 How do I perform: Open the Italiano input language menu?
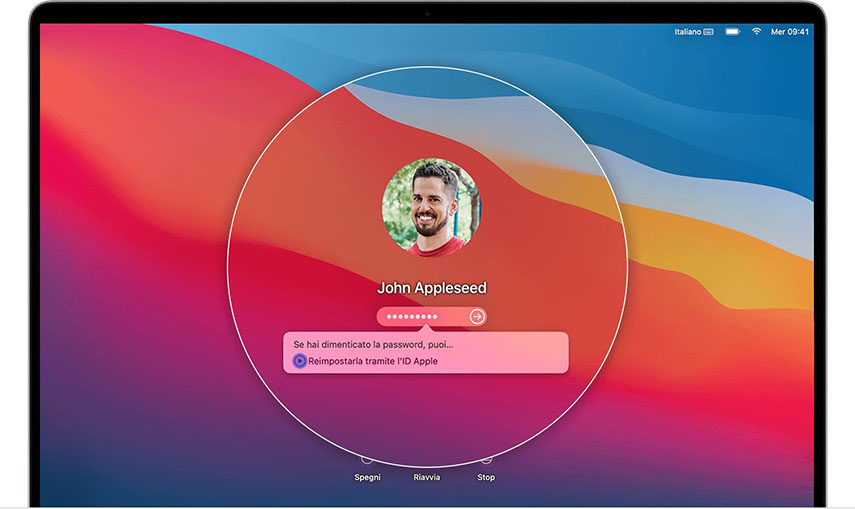pyautogui.click(x=688, y=32)
